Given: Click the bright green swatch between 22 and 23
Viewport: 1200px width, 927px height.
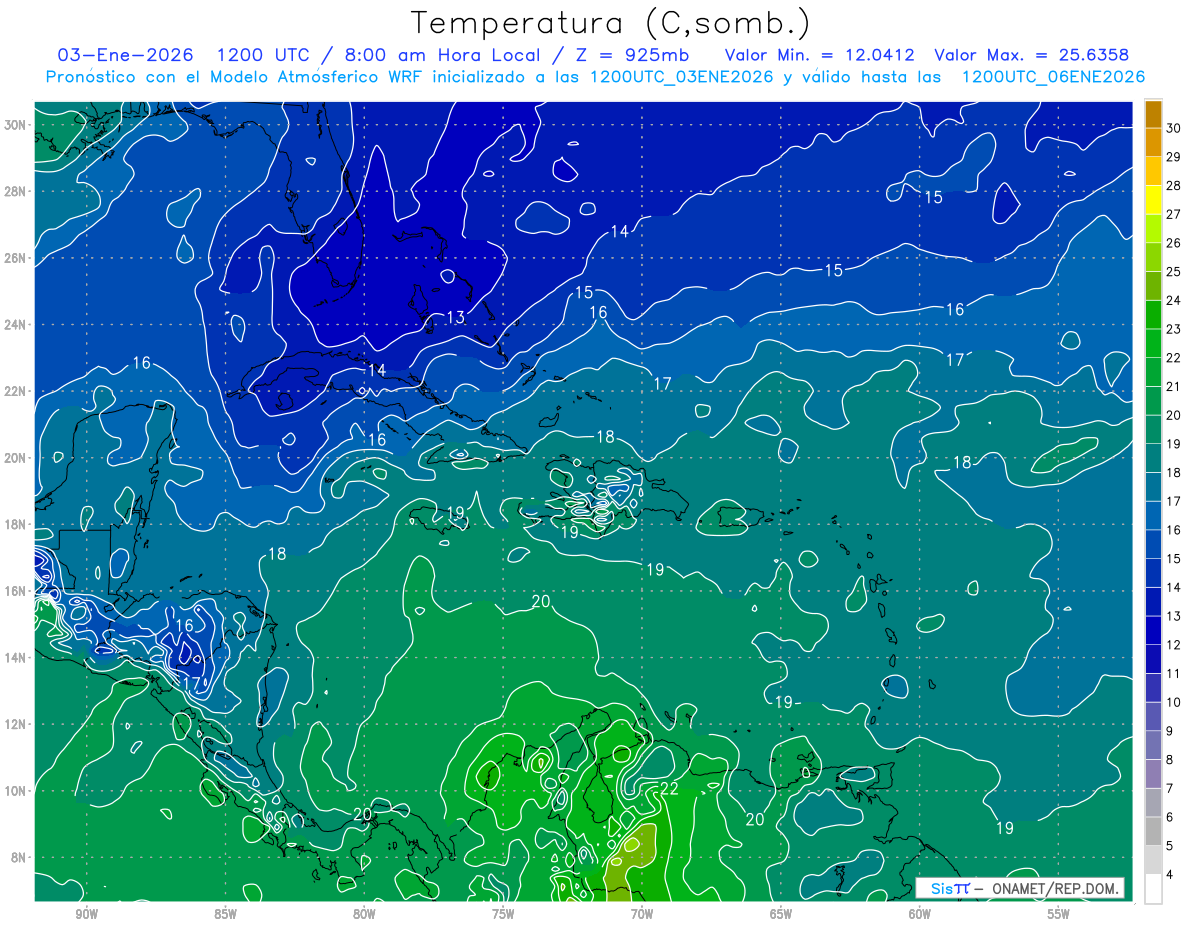Looking at the screenshot, I should click(x=1153, y=343).
